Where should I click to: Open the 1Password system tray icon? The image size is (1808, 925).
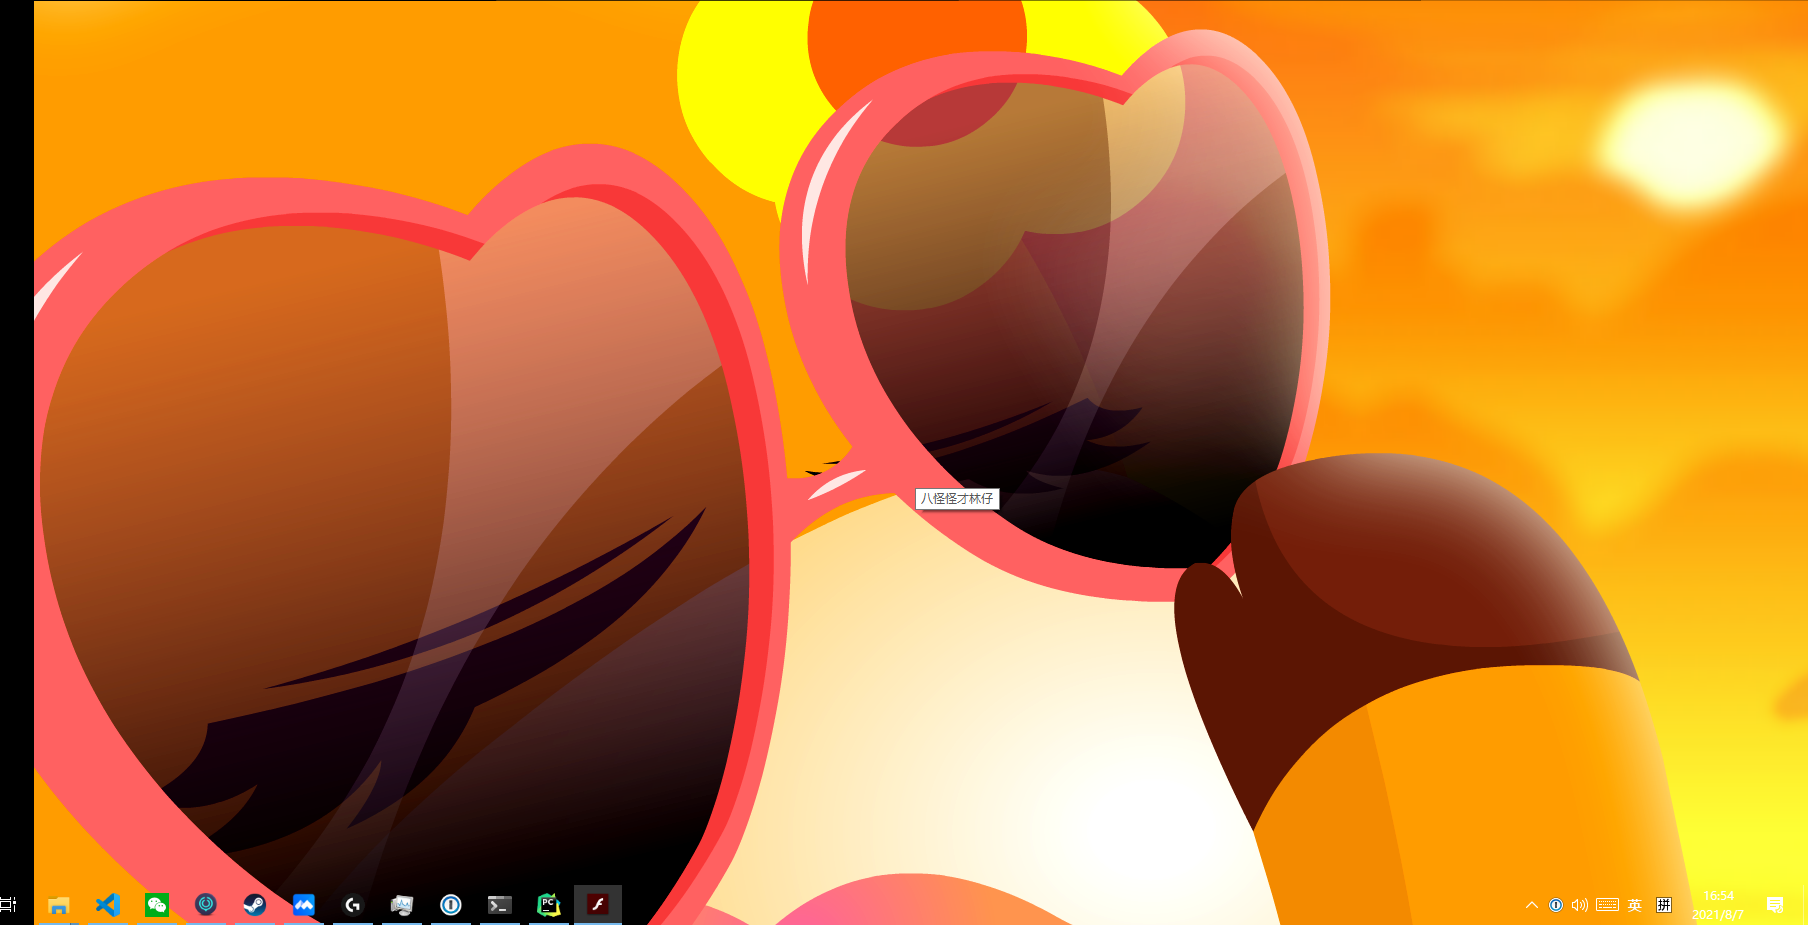point(1556,905)
